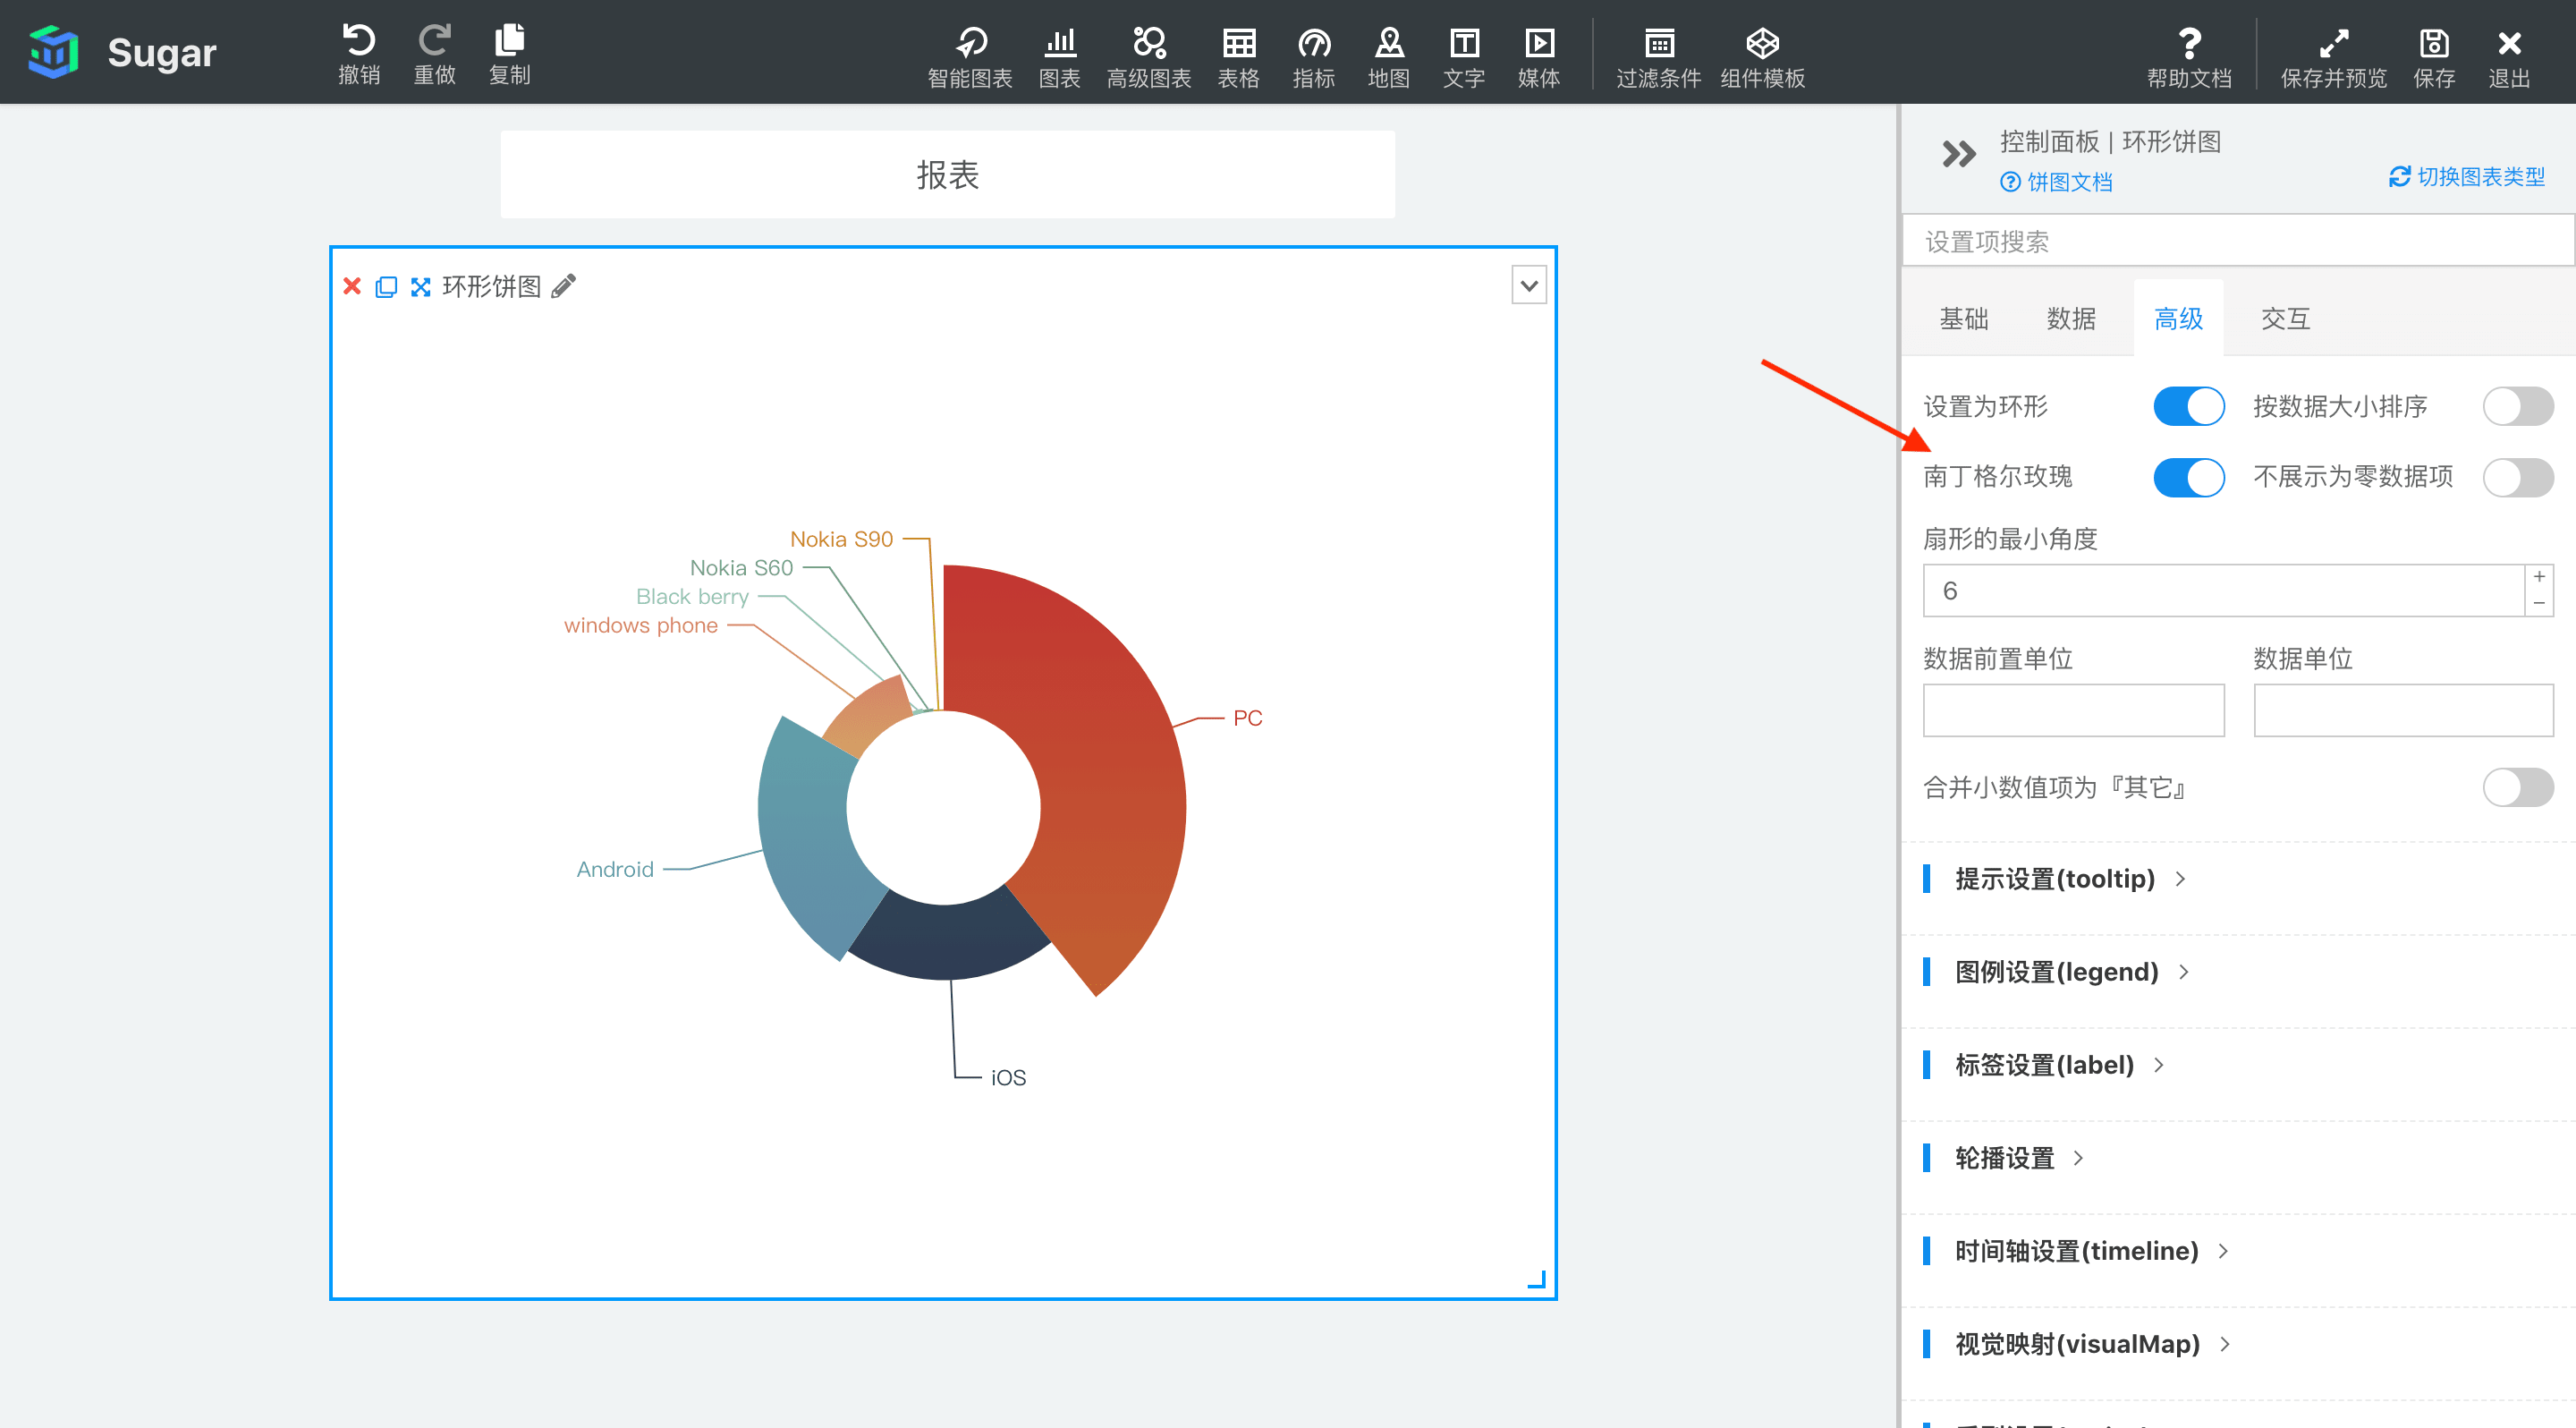Click the 报表 report title
Image resolution: width=2576 pixels, height=1428 pixels.
point(947,175)
